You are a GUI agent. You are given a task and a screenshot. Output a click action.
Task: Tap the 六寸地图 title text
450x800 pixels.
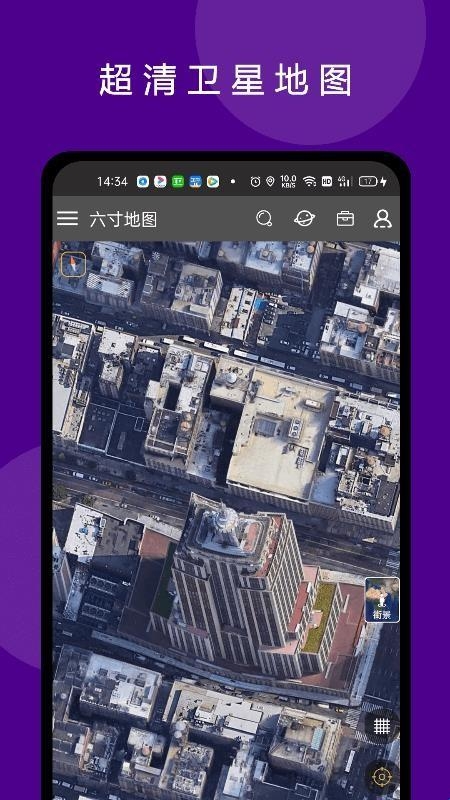123,219
